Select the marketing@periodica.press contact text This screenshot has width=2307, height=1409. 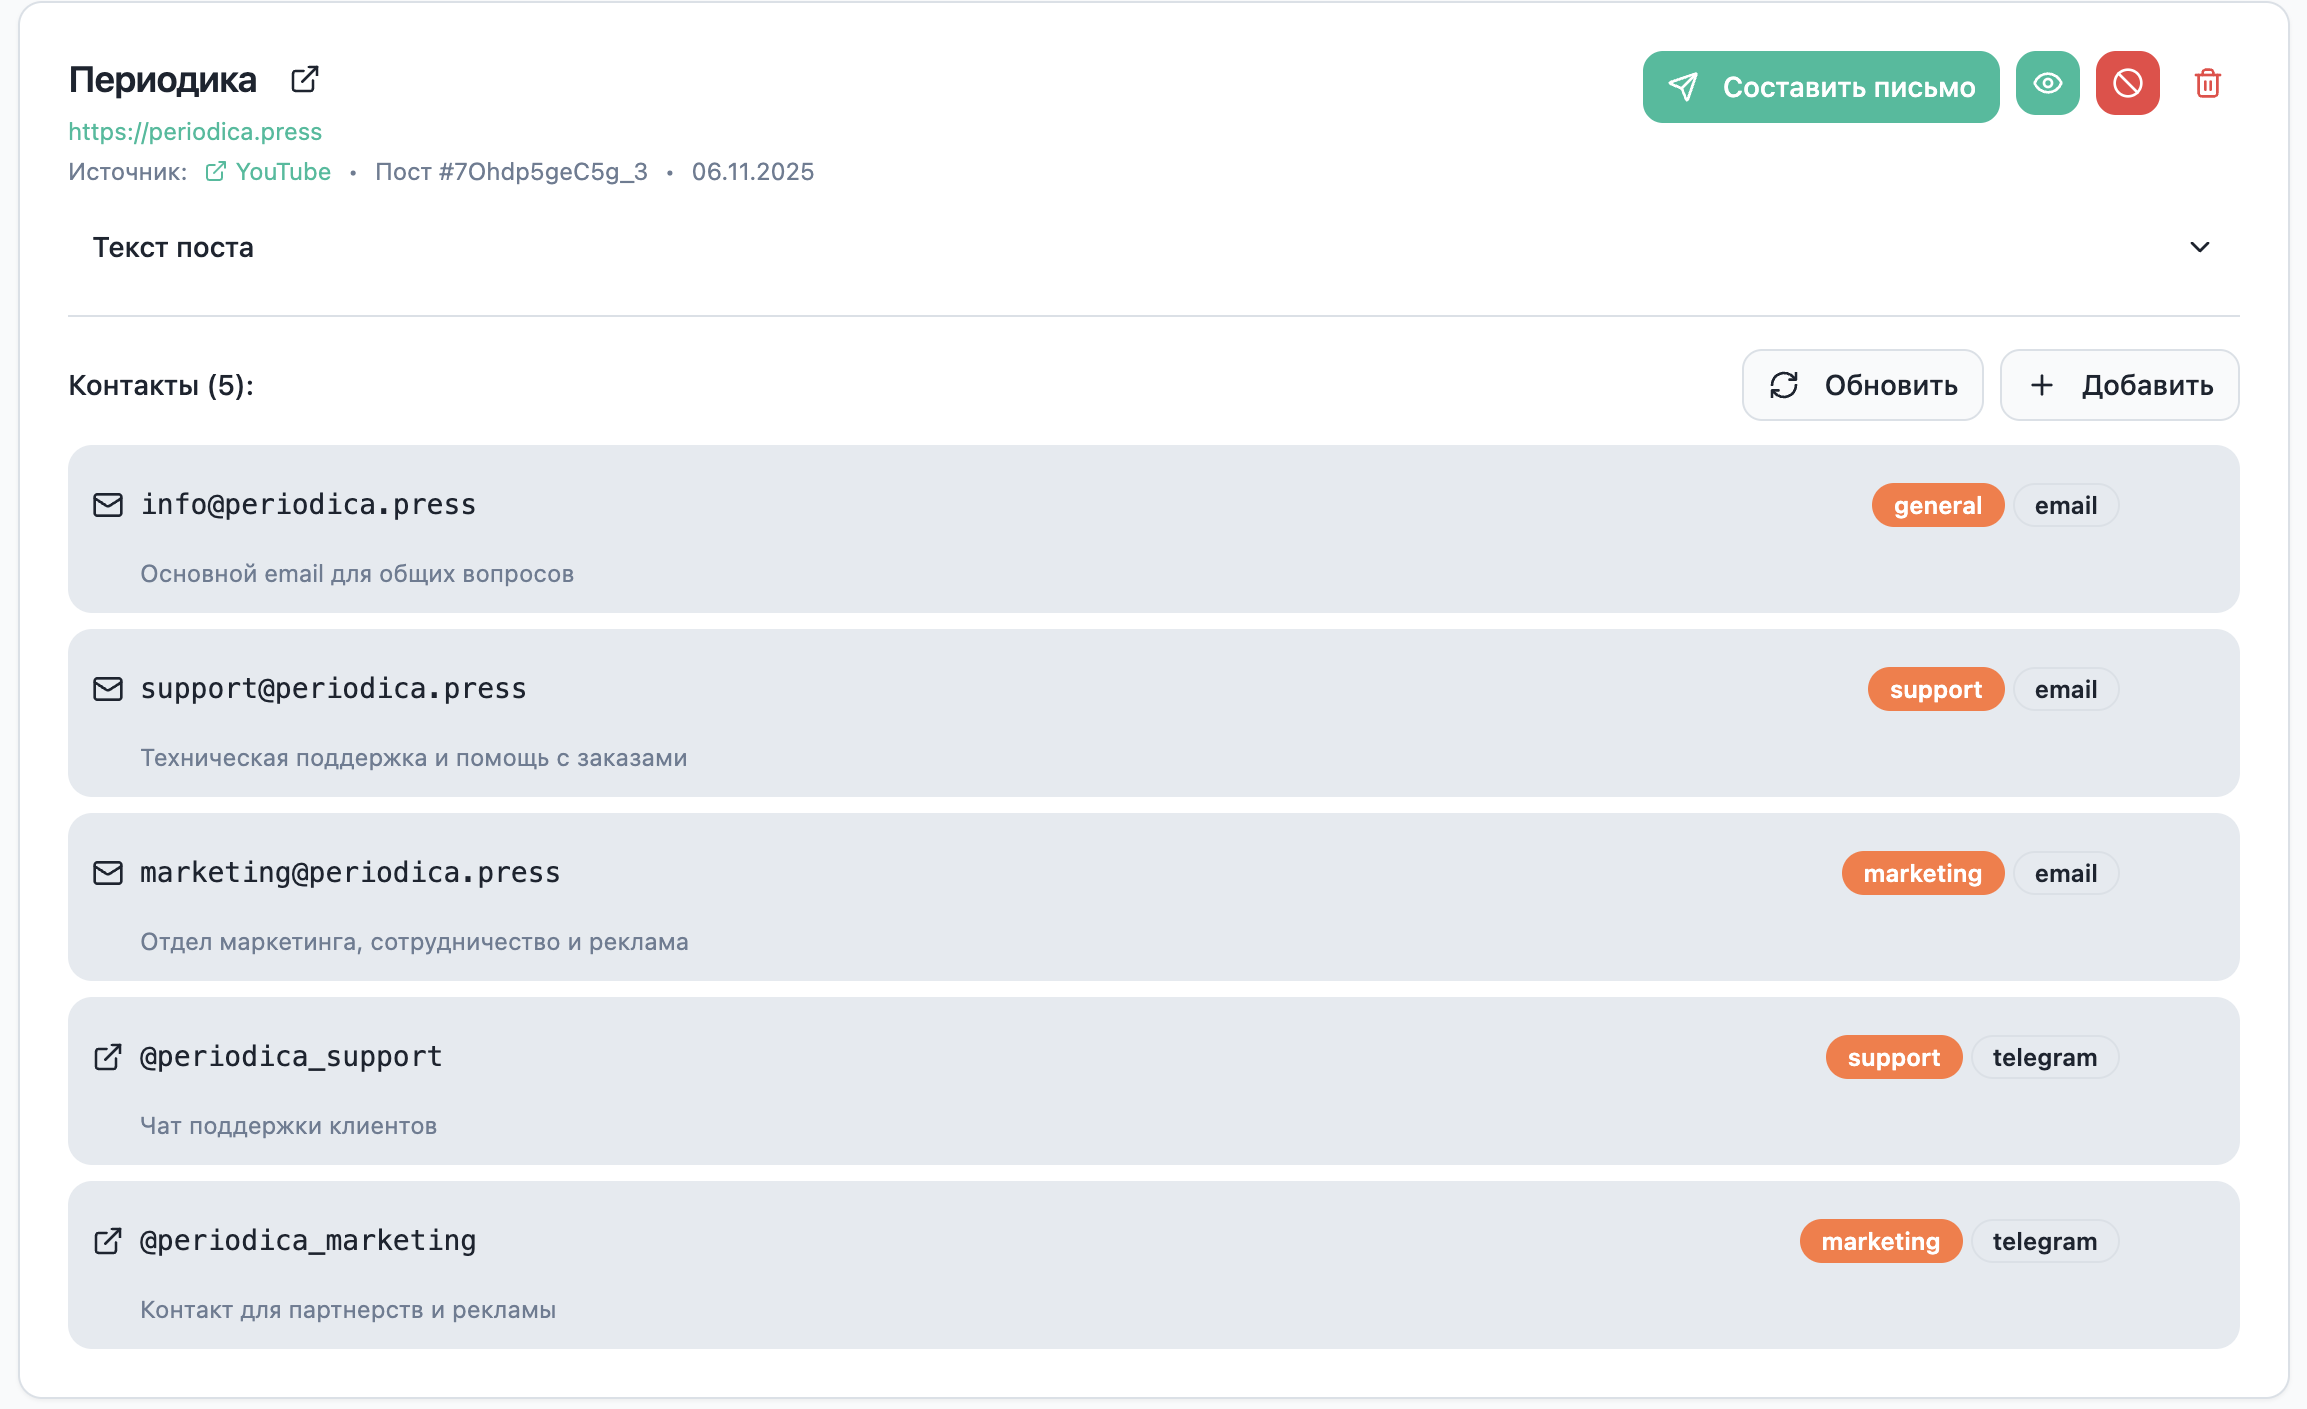[x=350, y=873]
